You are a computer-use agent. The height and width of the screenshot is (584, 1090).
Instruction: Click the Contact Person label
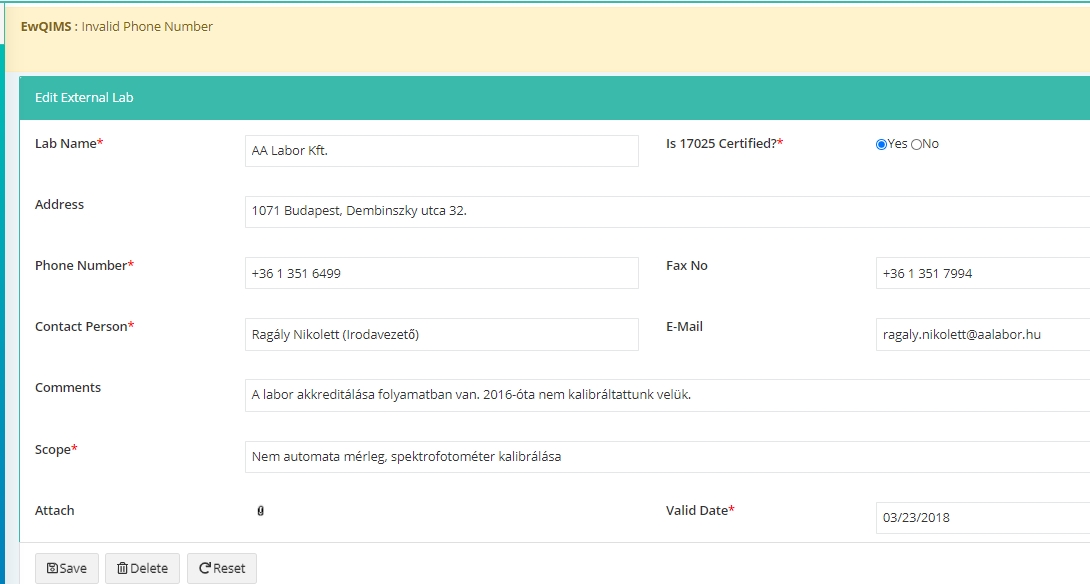pos(84,327)
